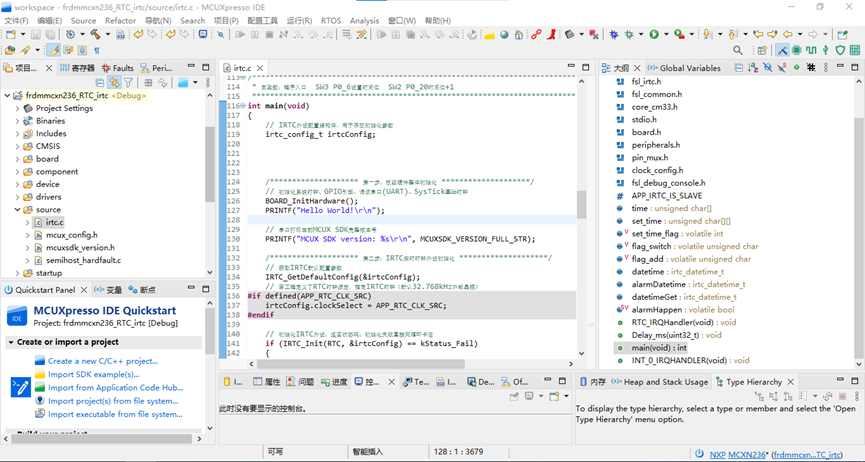Viewport: 865px width, 462px height.
Task: Open the Run button dropdown arrow
Action: click(666, 34)
